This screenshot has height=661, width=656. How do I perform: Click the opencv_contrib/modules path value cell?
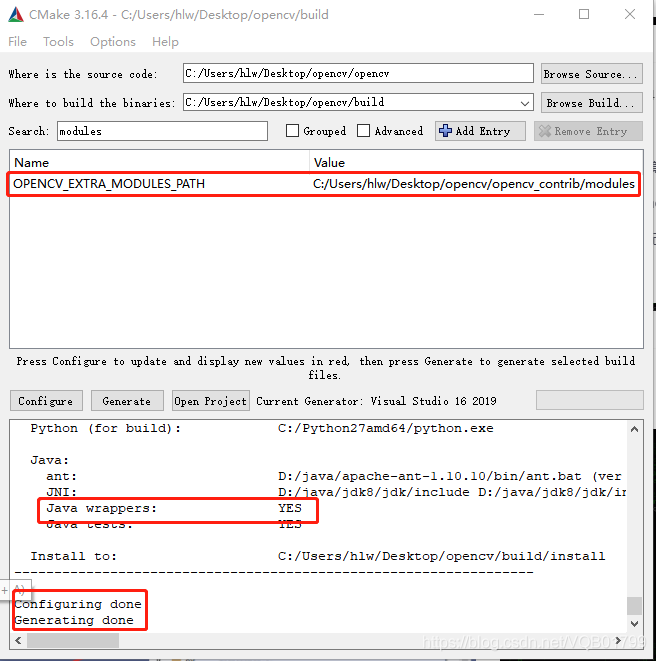pos(474,184)
